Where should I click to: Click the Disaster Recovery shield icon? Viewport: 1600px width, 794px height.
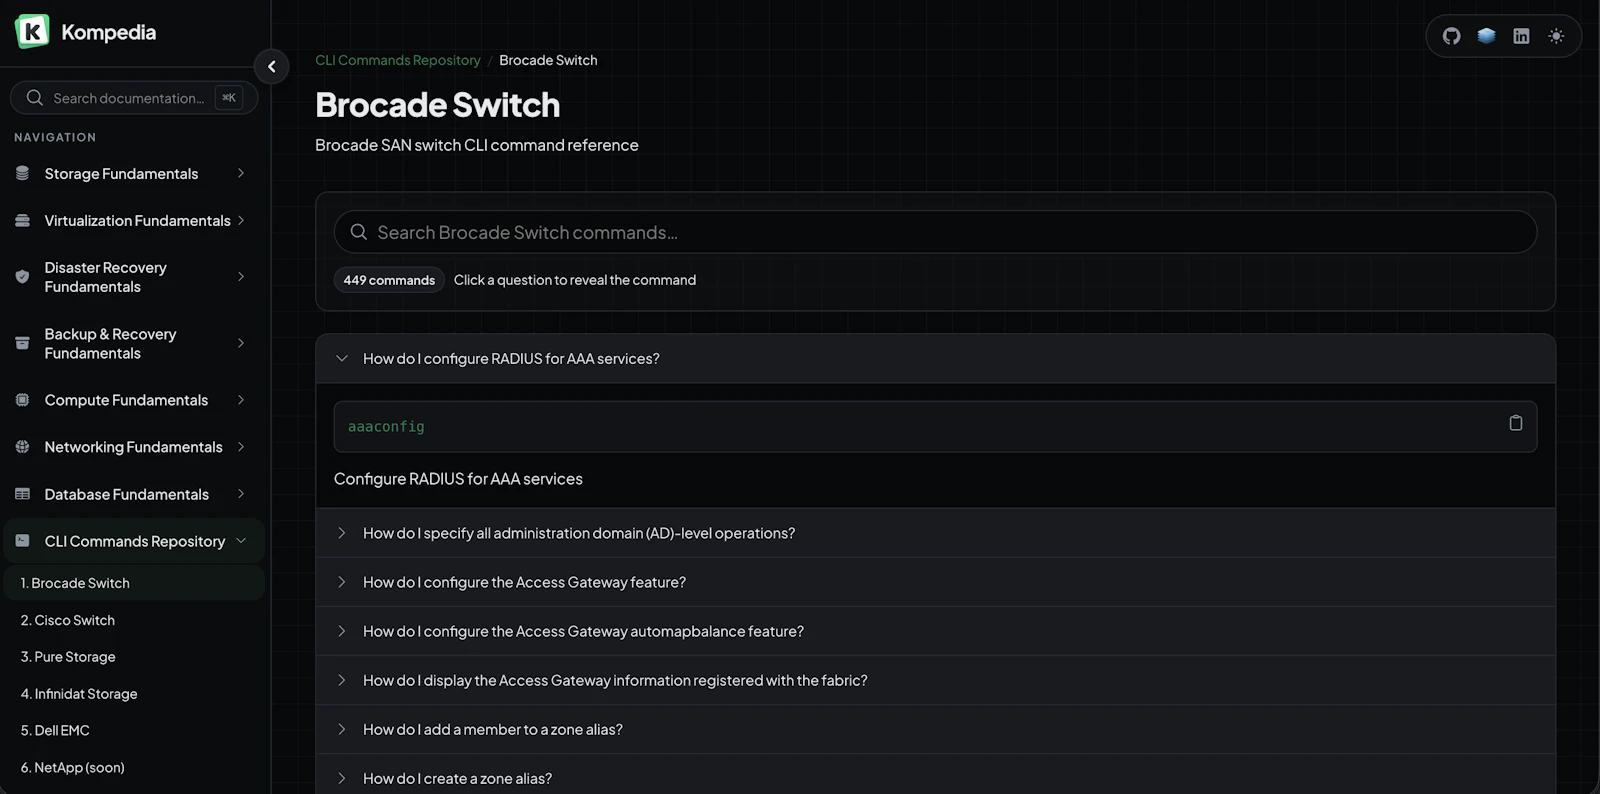point(22,277)
